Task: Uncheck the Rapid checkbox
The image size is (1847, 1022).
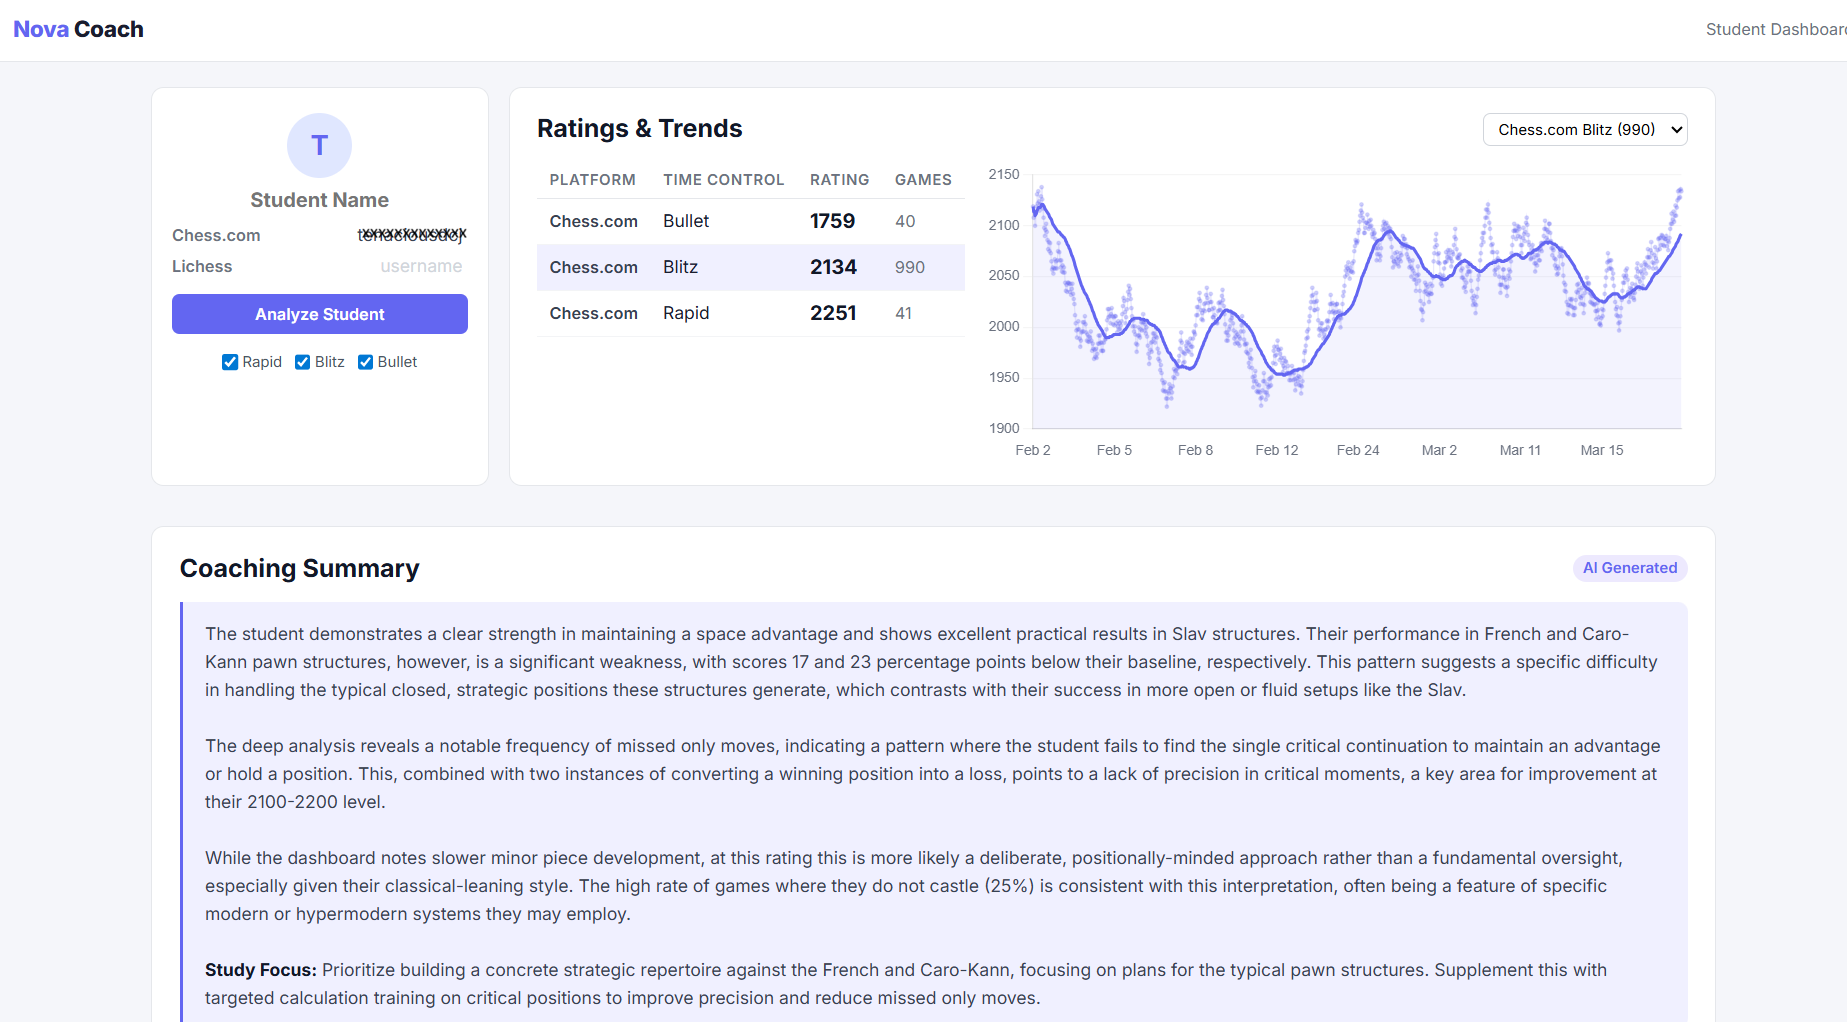Action: point(229,362)
